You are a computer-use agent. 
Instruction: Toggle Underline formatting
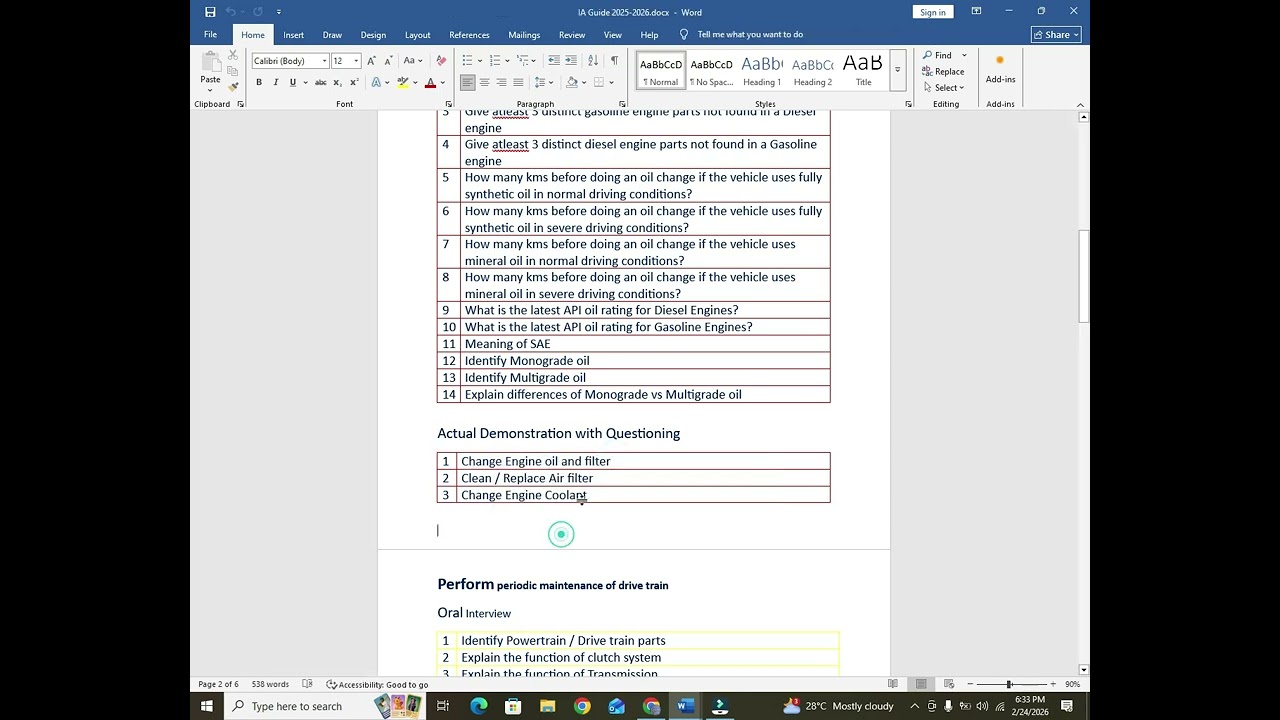tap(292, 82)
